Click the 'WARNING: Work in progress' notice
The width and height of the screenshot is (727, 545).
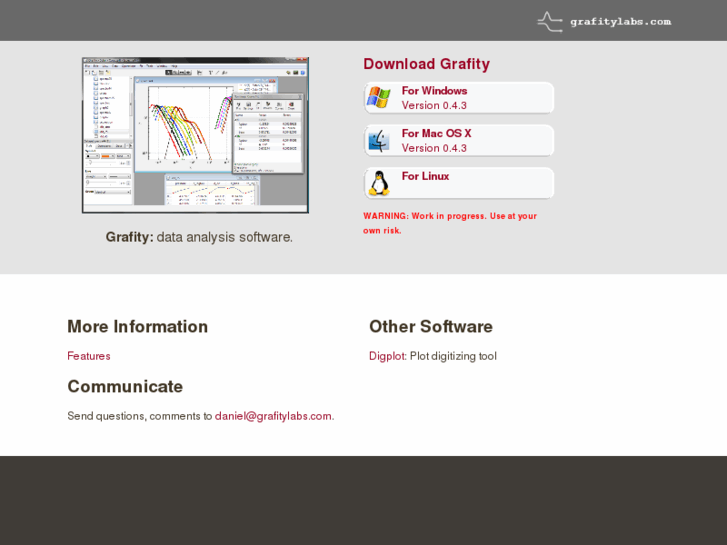[450, 223]
